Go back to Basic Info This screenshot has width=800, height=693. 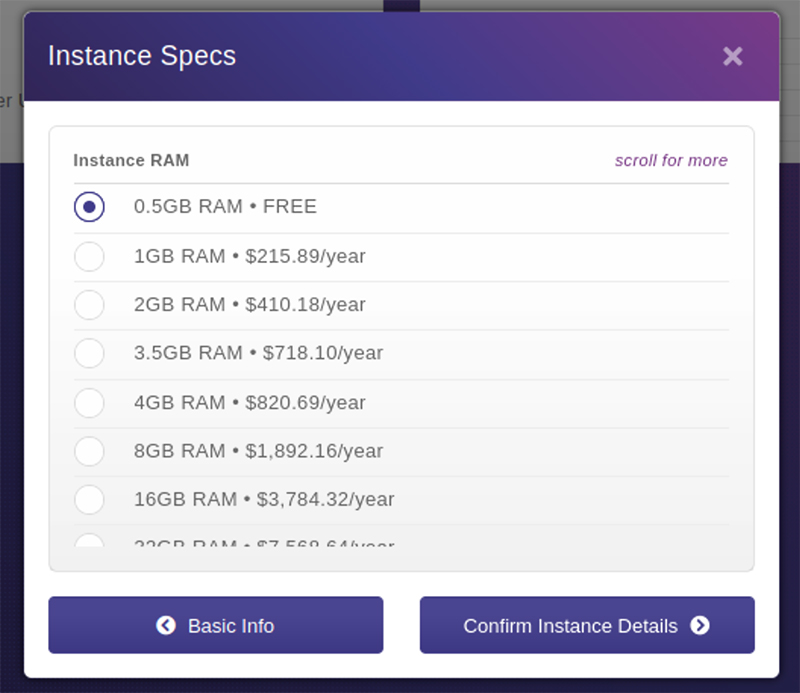pos(216,626)
